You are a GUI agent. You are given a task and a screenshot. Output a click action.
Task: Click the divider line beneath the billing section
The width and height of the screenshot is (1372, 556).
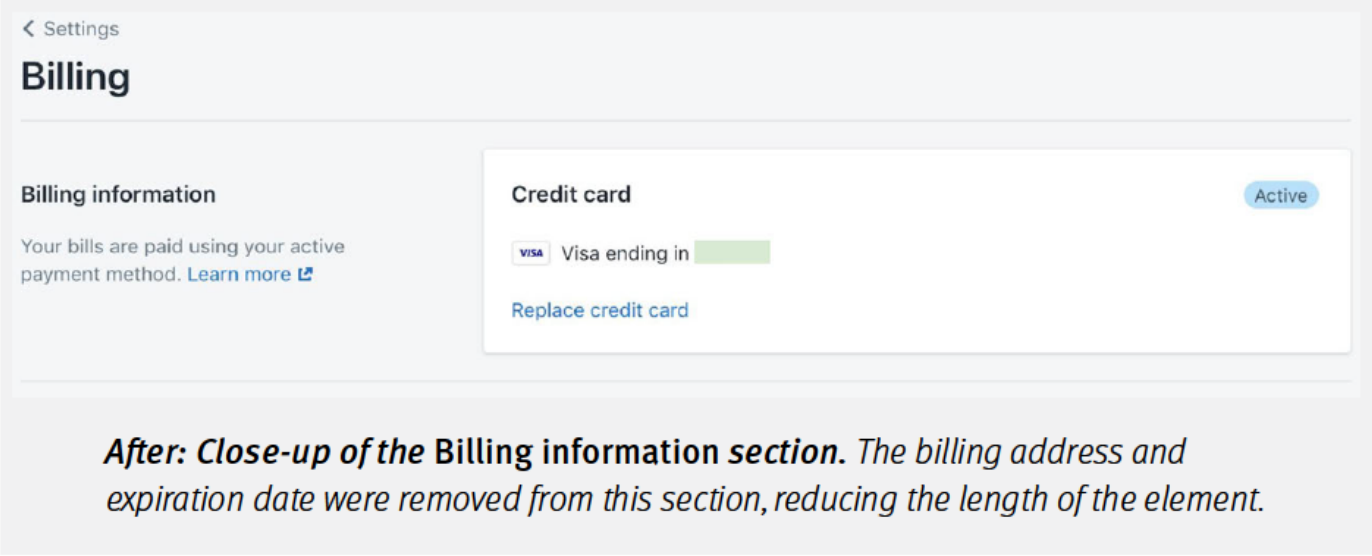click(686, 381)
